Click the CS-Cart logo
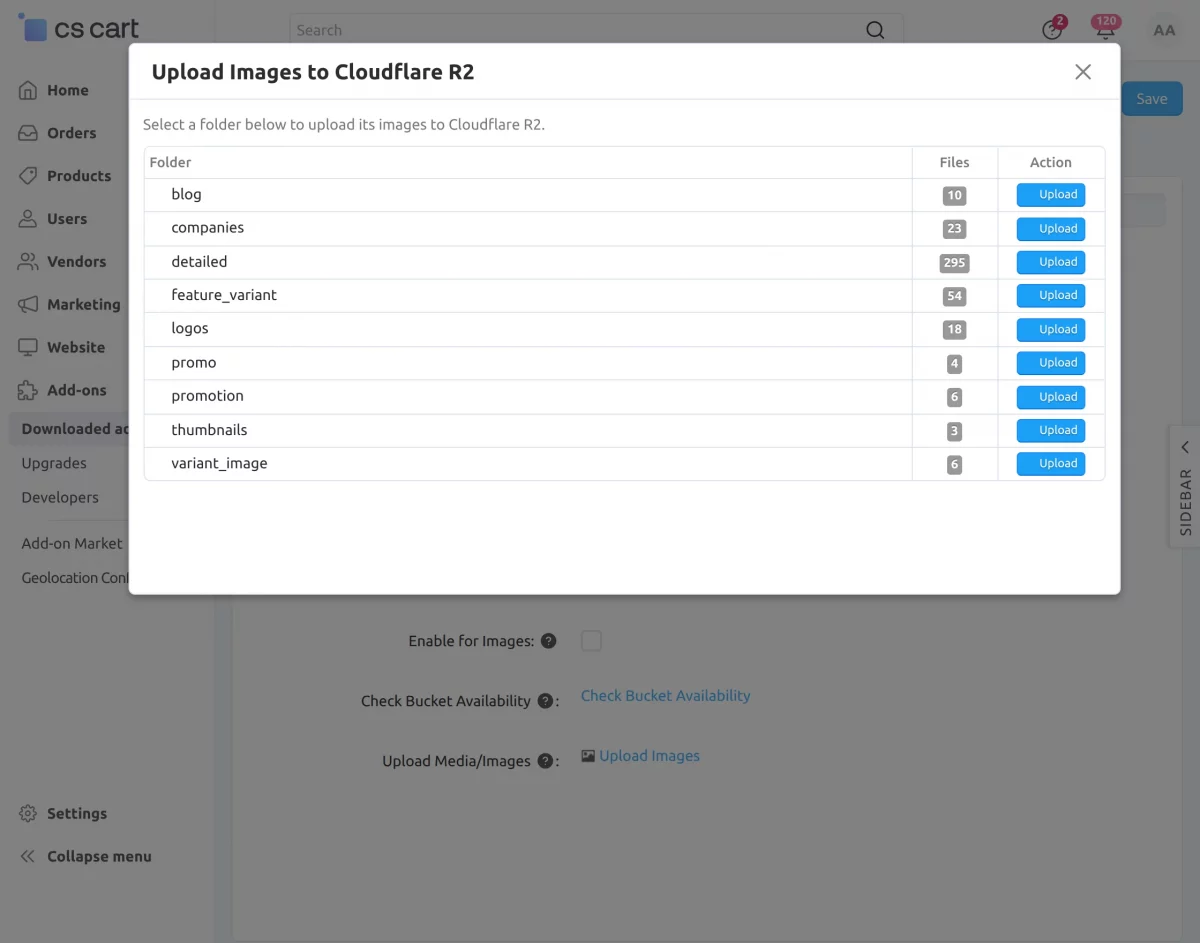1200x943 pixels. pyautogui.click(x=79, y=28)
